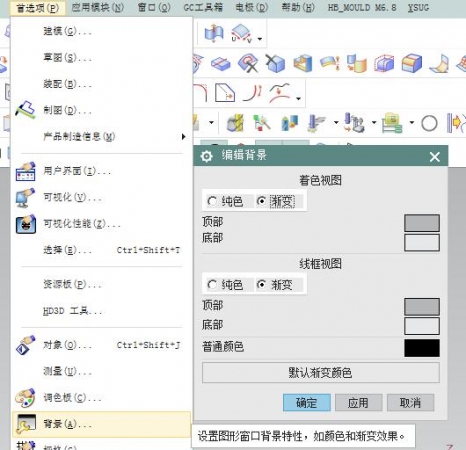Viewport: 466px width, 450px height.
Task: Choose 用户界面(I)... menu entry
Action: point(102,171)
